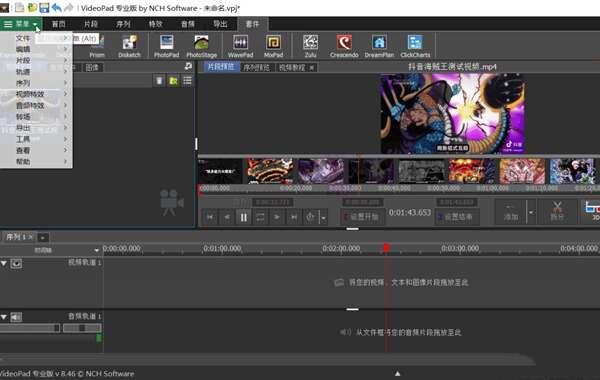Launch the PhotoPad suite icon
This screenshot has width=600, height=380.
[166, 46]
